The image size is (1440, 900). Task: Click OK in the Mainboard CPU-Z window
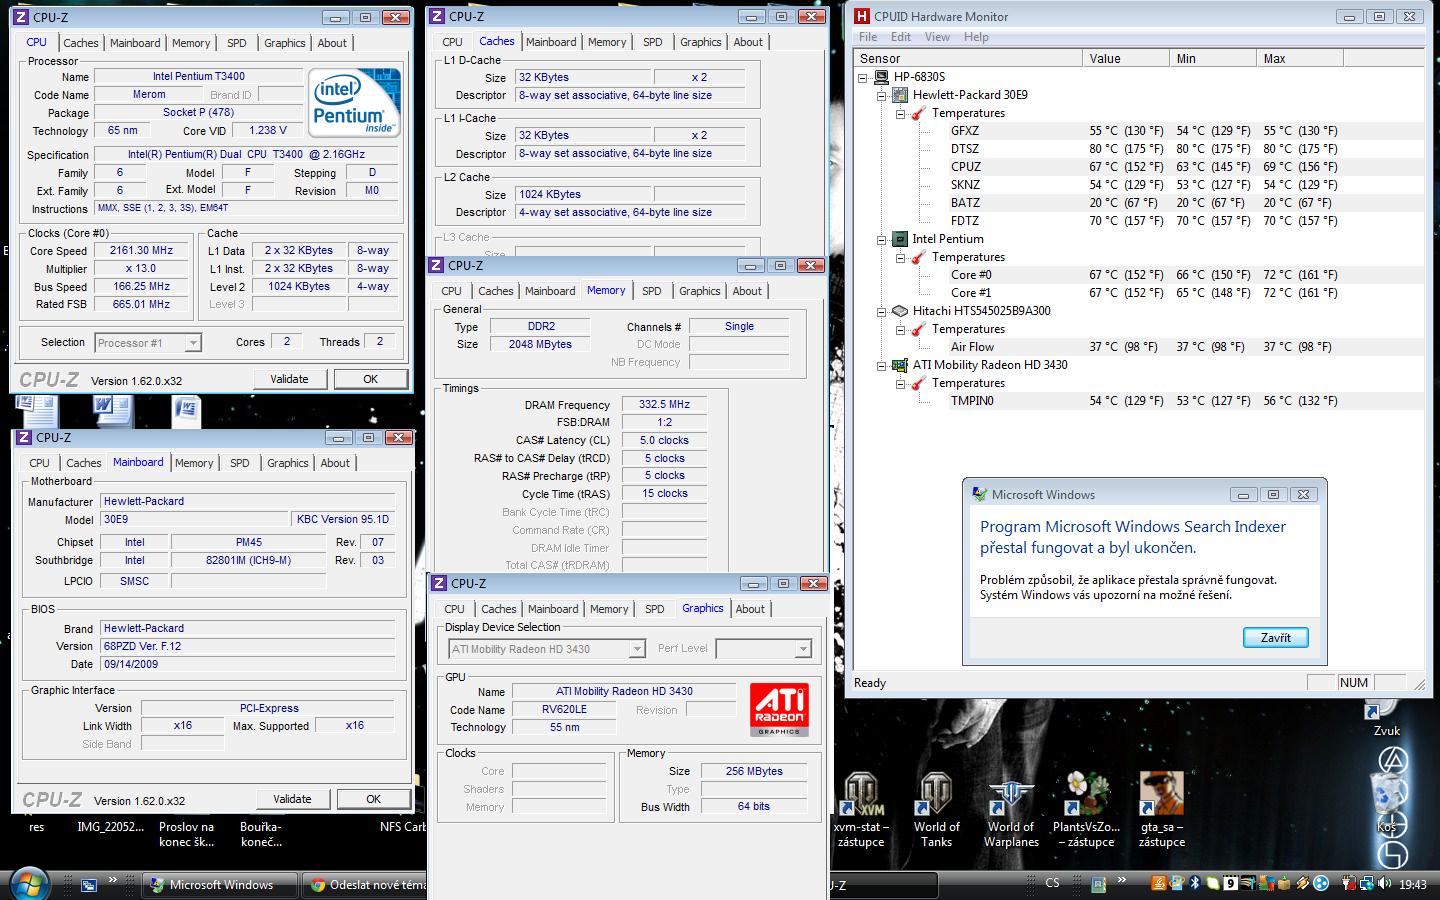pos(373,799)
